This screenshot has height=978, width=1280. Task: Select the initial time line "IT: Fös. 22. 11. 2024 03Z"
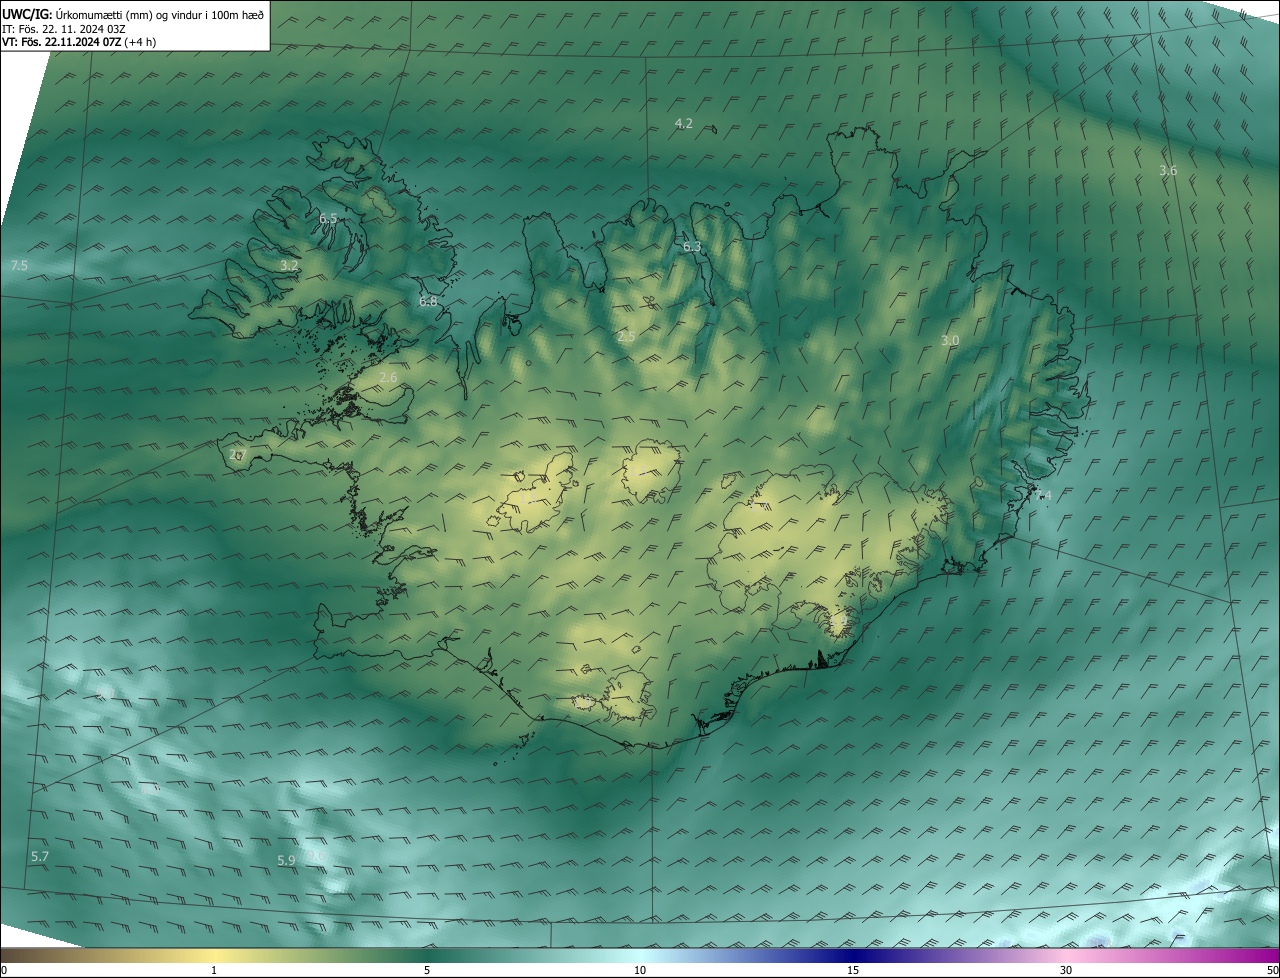pyautogui.click(x=63, y=28)
